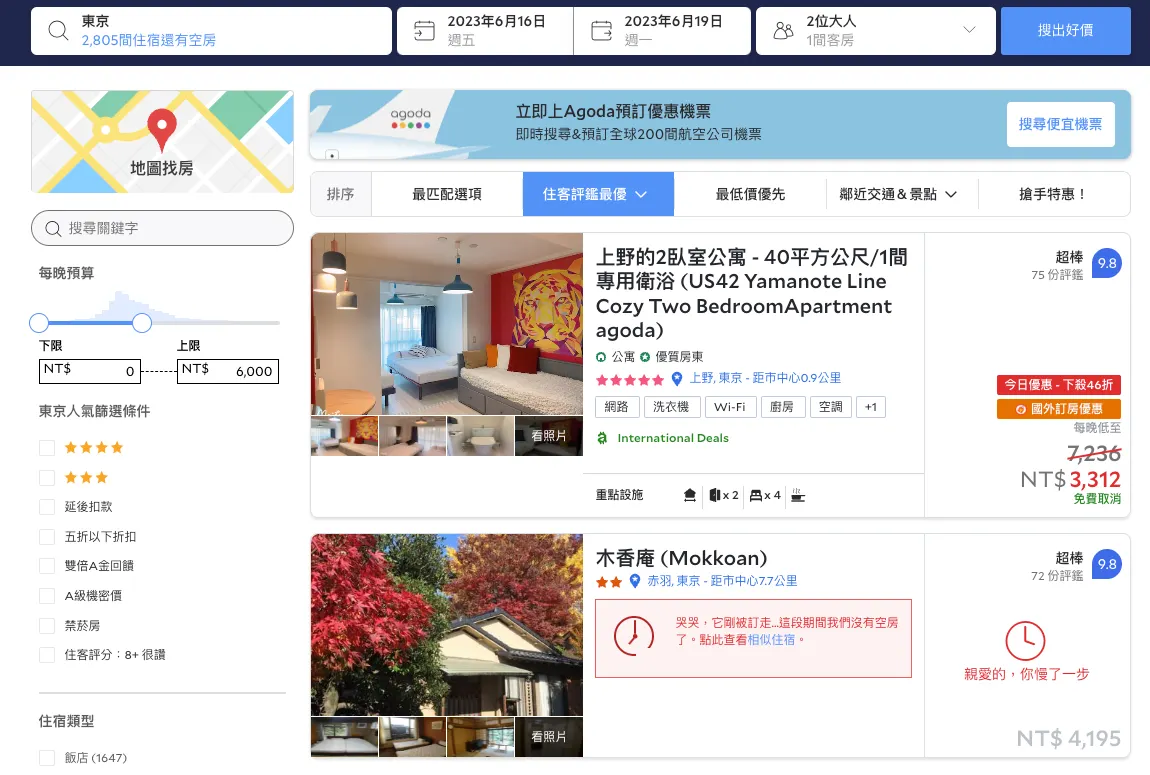Viewport: 1150px width, 775px height.
Task: Click the clock icon in the sold-out notice
Action: point(634,636)
